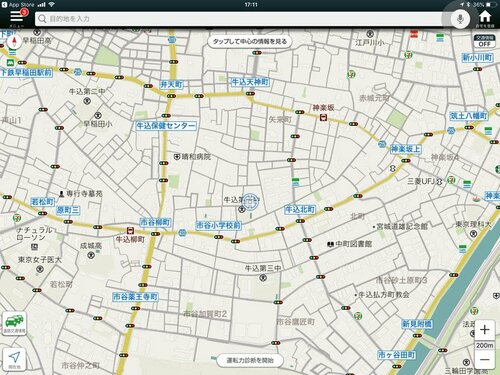
Task: Select 筑土八幡町 intersection label
Action: 469,116
